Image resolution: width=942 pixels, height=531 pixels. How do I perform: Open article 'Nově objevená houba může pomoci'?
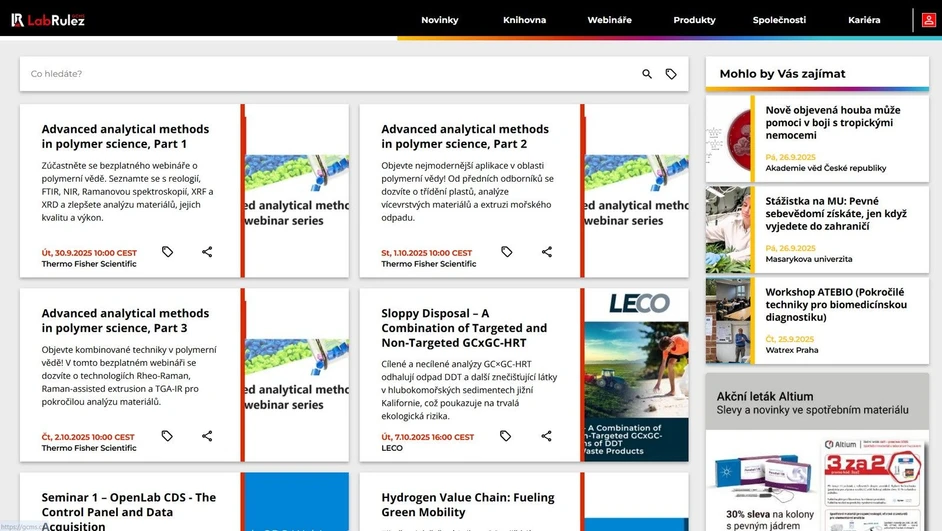[833, 123]
